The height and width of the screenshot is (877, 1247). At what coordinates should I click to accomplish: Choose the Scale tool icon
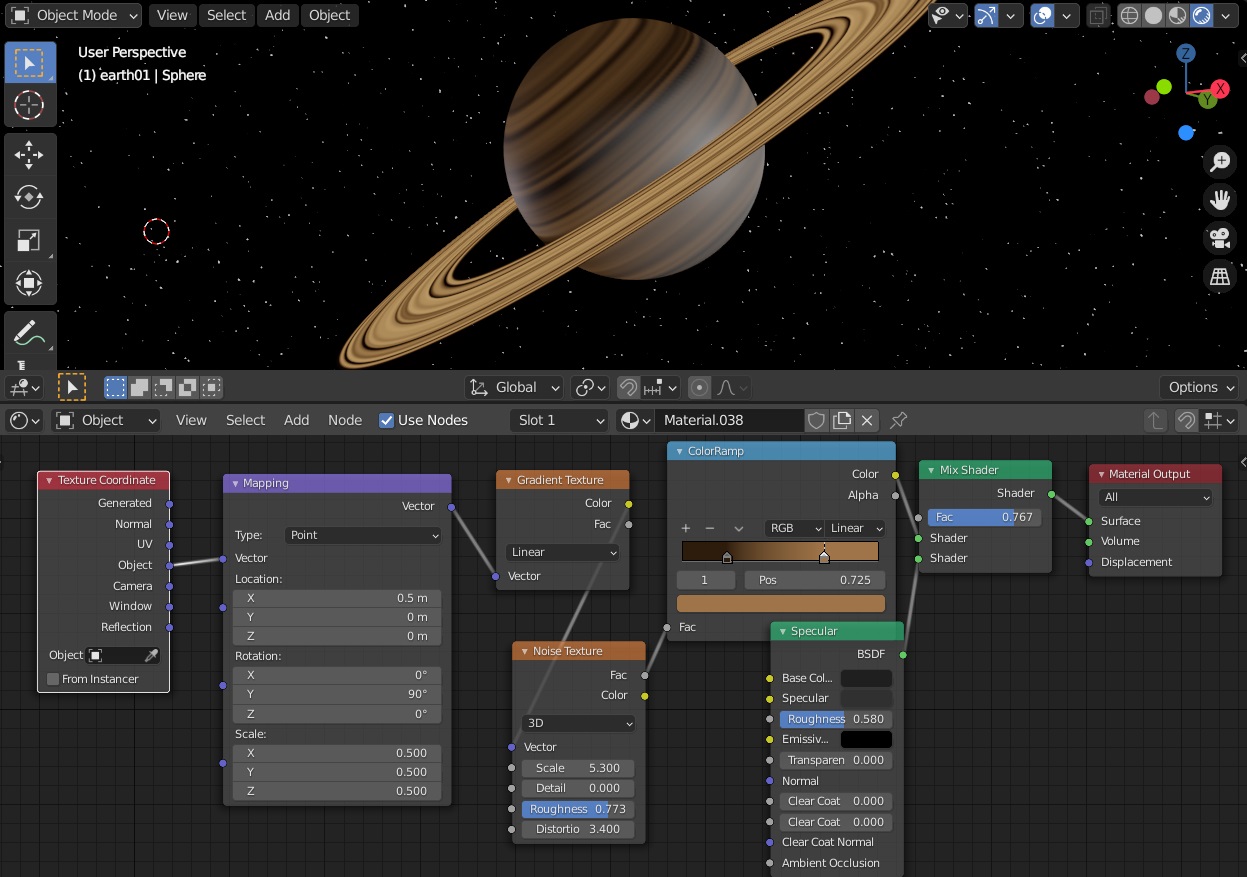click(x=29, y=240)
